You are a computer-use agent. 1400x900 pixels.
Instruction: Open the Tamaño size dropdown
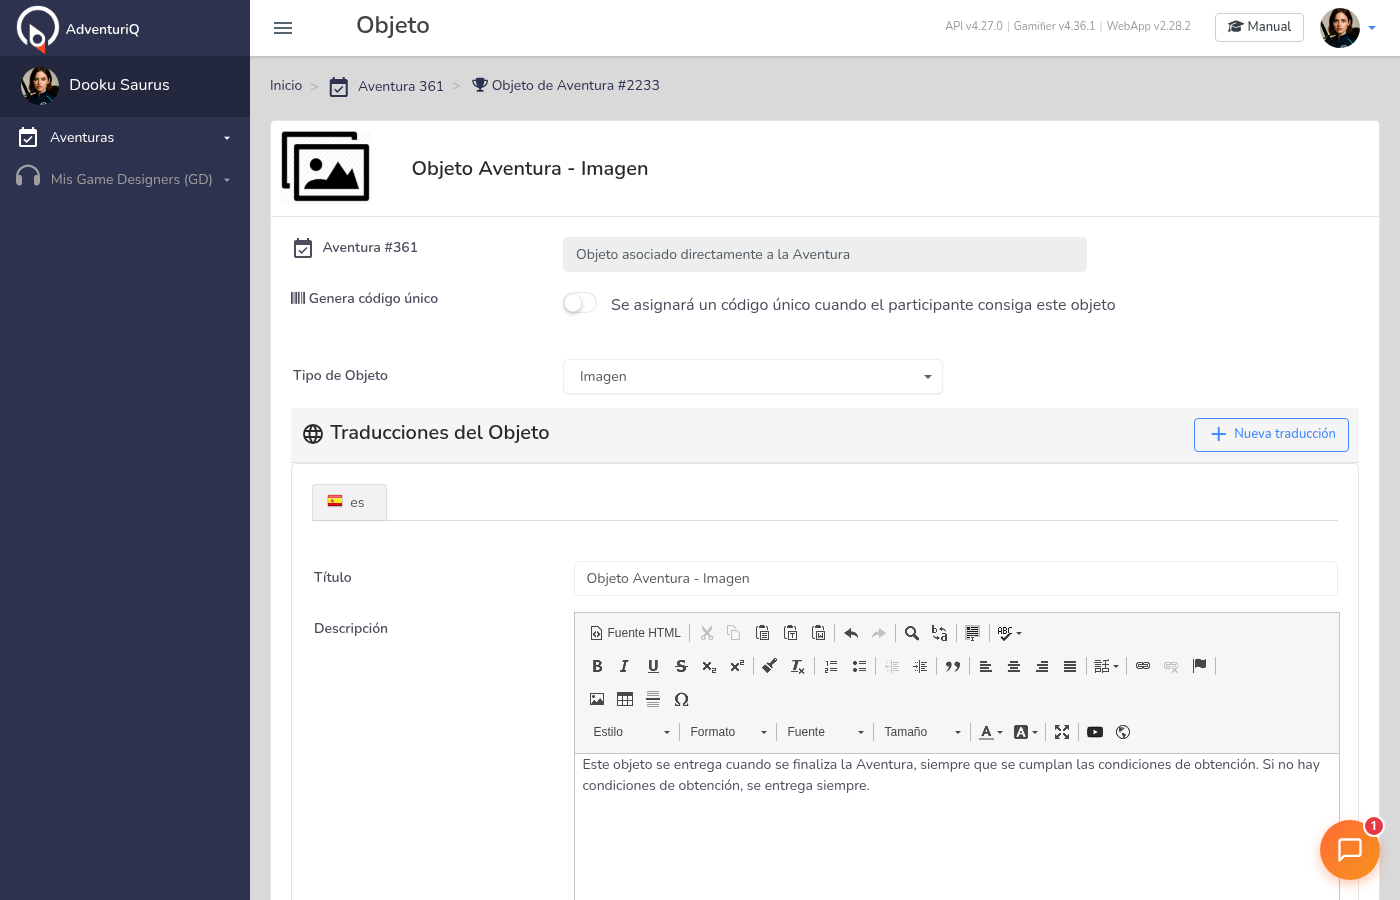(922, 732)
